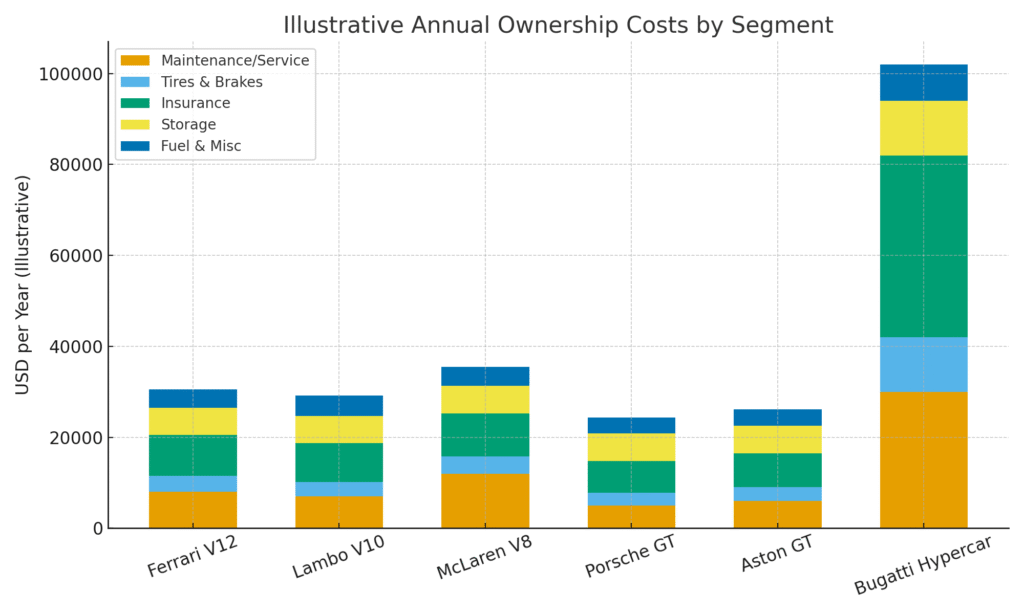The image size is (1024, 614).
Task: Click the orange Maintenance/Service legend swatch
Action: [x=135, y=61]
